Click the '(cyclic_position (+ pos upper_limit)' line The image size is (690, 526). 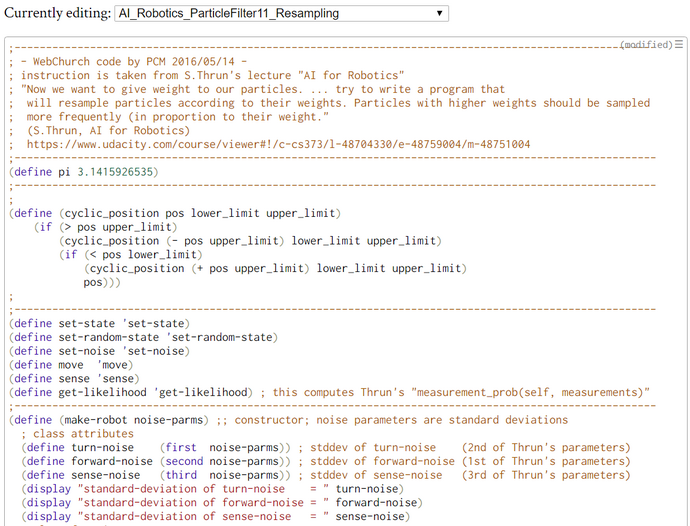pos(275,269)
